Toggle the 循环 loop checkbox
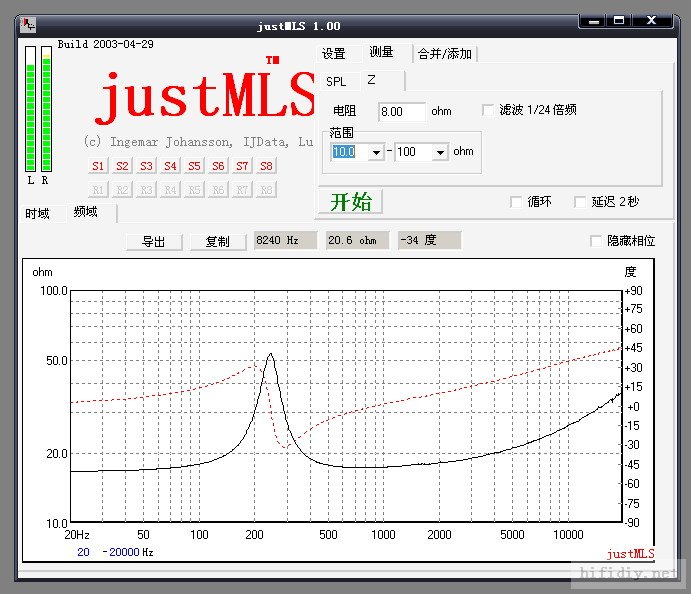The width and height of the screenshot is (691, 594). point(516,202)
